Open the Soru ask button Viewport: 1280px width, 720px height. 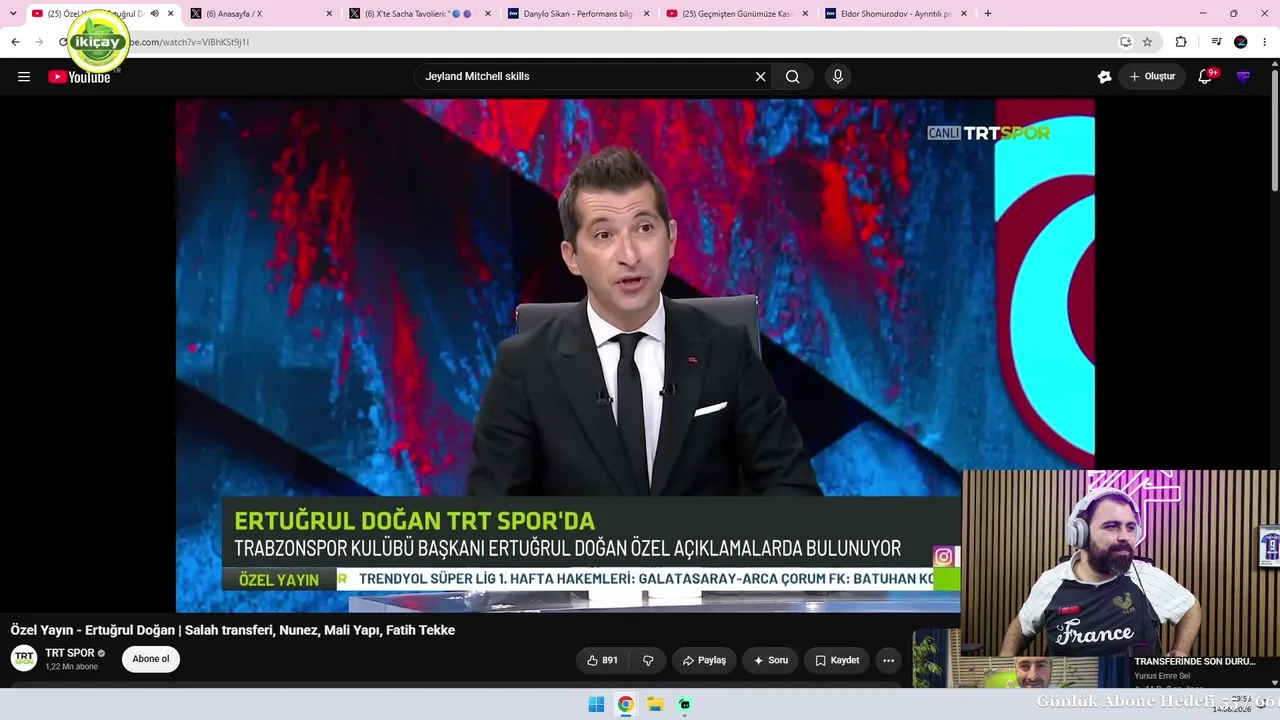point(770,660)
